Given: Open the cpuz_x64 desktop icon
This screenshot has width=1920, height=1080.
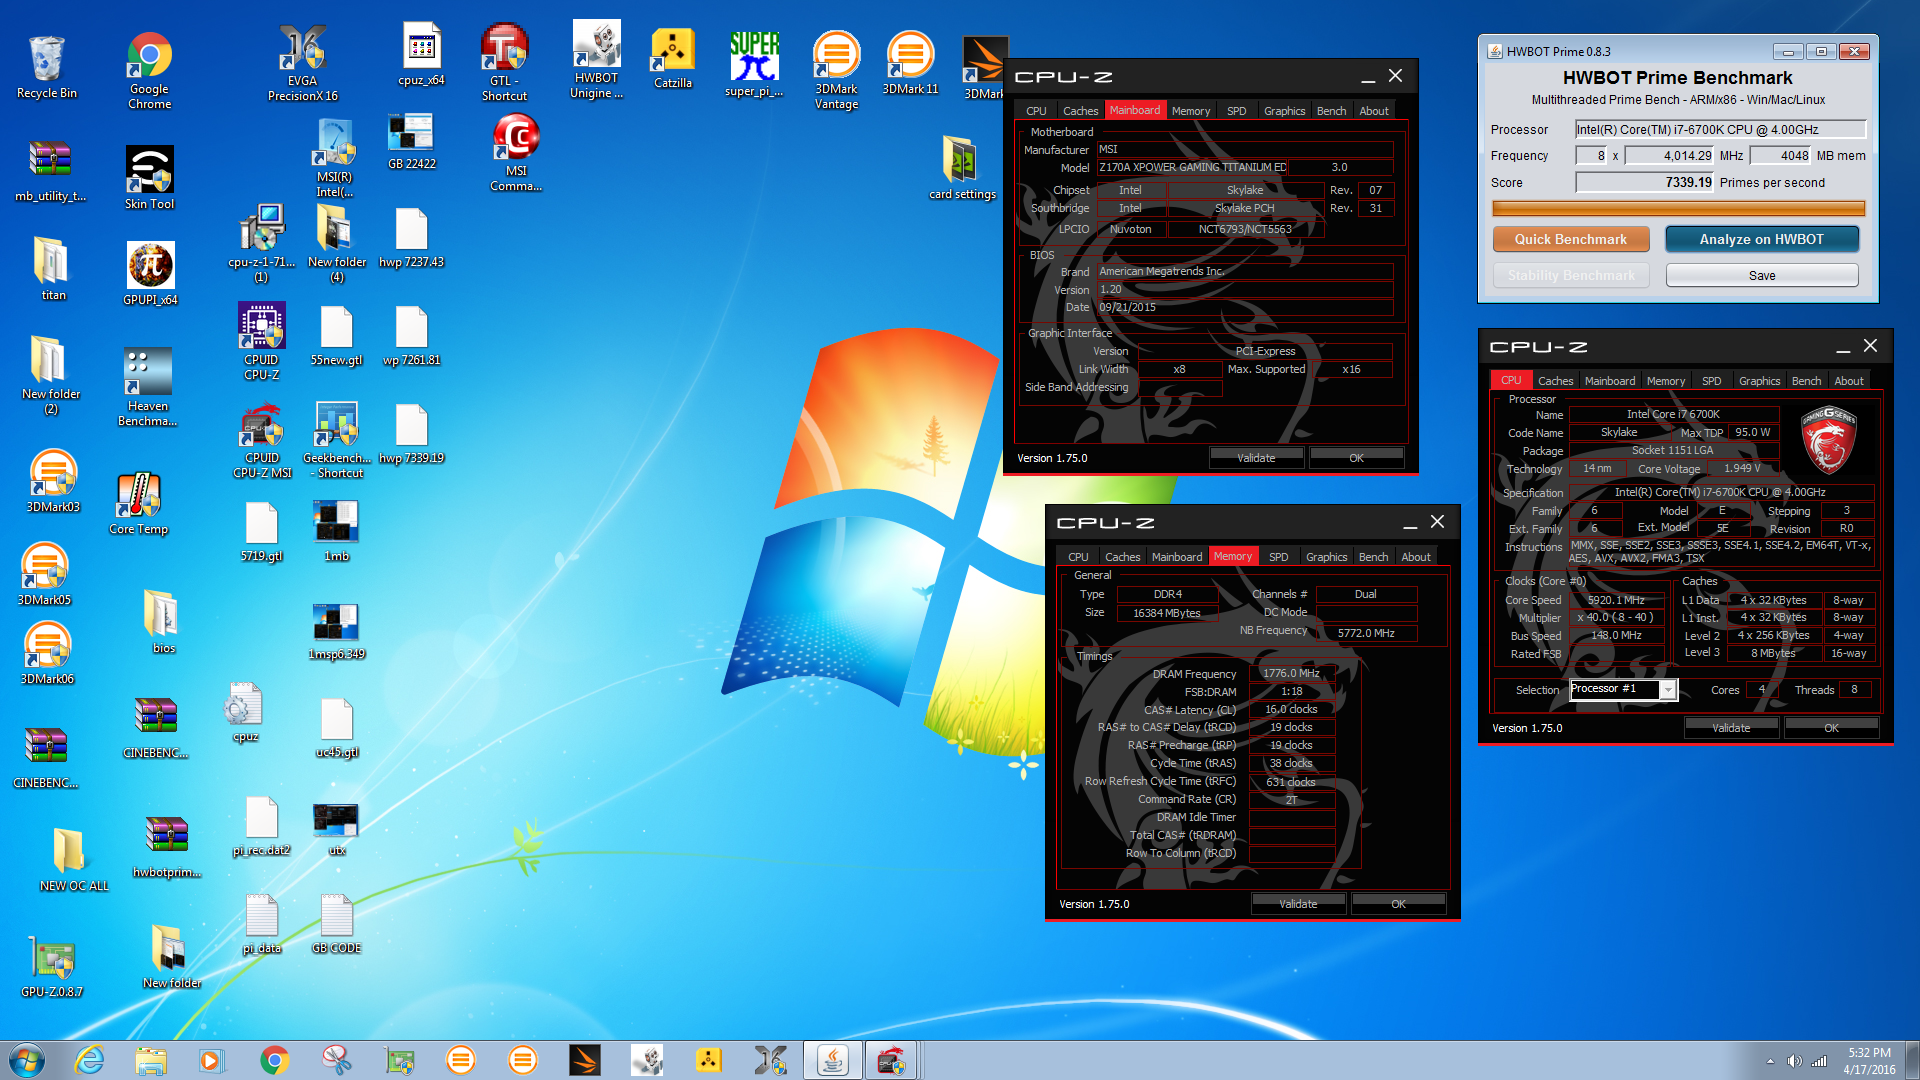Looking at the screenshot, I should 421,55.
